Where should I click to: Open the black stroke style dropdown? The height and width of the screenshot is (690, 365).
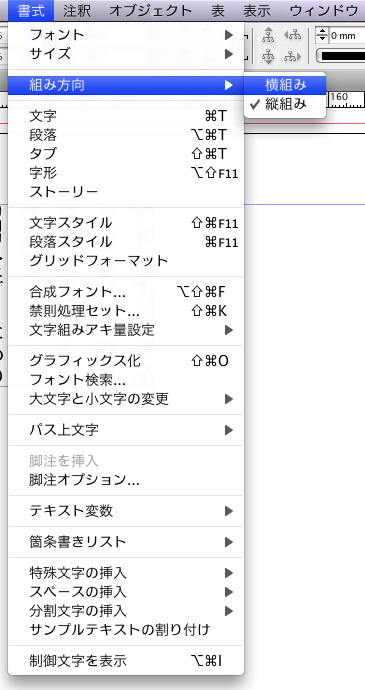coord(340,56)
